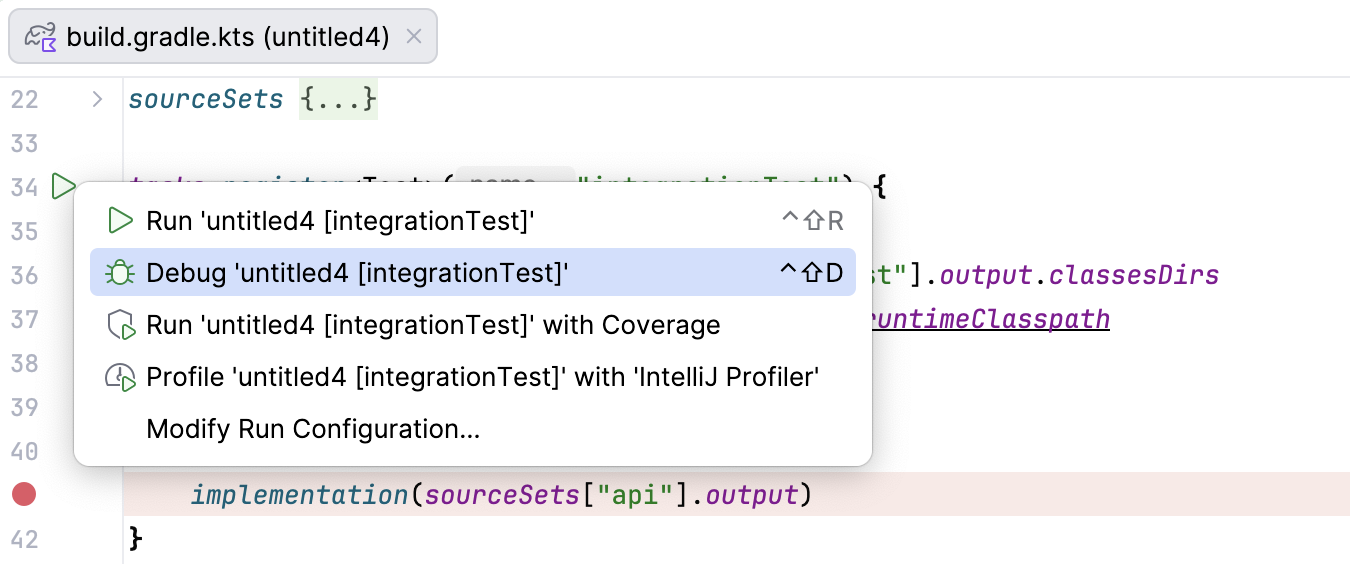Select Run 'untitled4 [integrationTest]' with Coverage
This screenshot has height=564, width=1350.
point(473,325)
